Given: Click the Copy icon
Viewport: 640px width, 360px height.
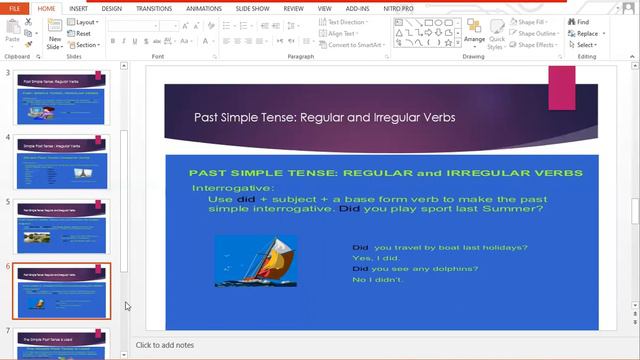Looking at the screenshot, I should 28,33.
